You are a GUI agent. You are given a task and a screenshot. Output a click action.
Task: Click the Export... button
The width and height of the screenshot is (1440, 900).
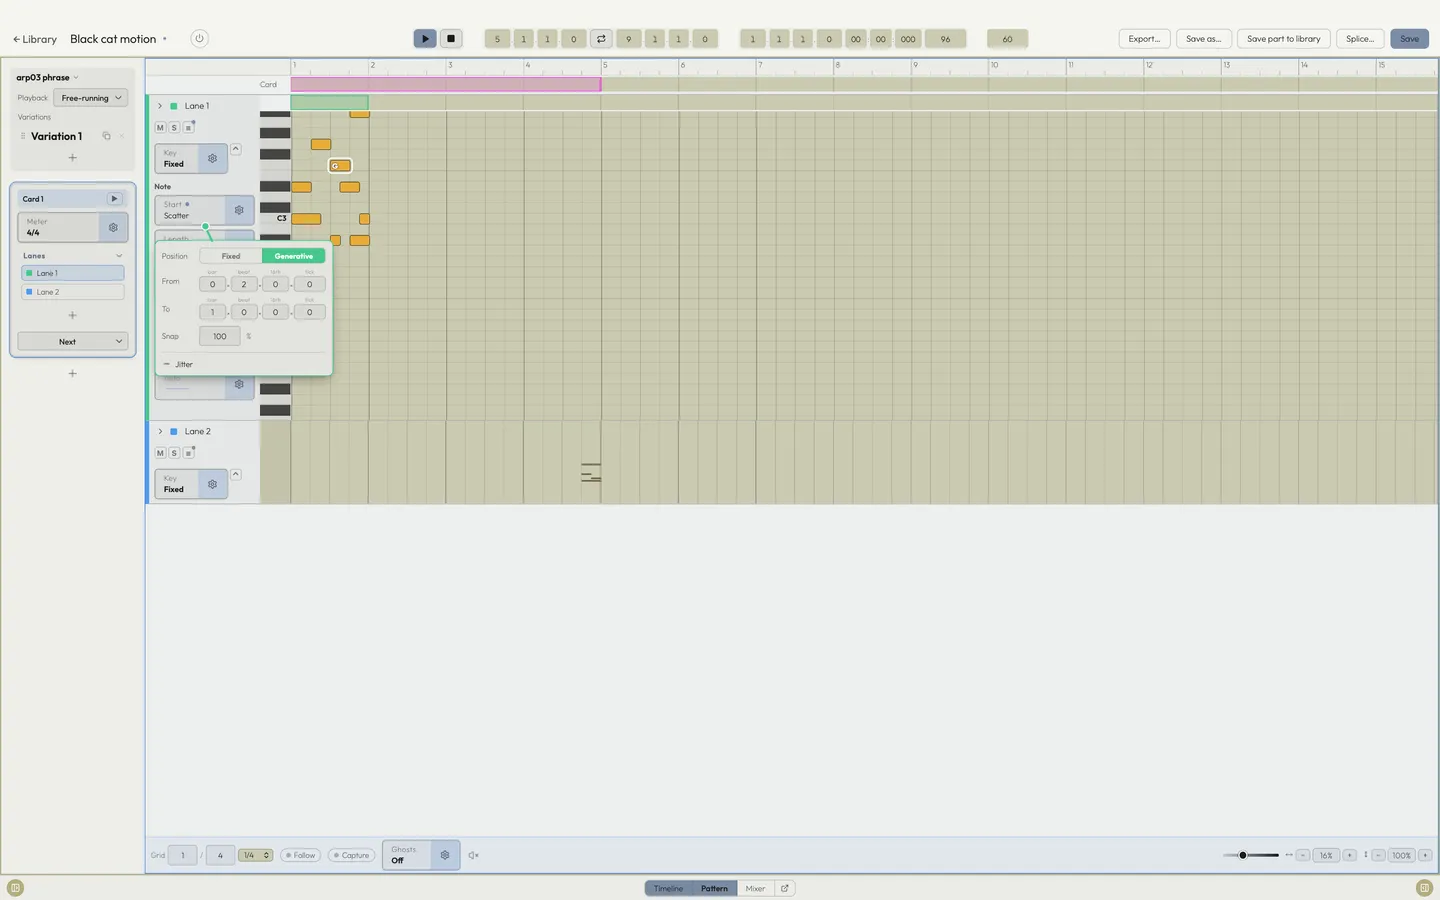tap(1144, 39)
